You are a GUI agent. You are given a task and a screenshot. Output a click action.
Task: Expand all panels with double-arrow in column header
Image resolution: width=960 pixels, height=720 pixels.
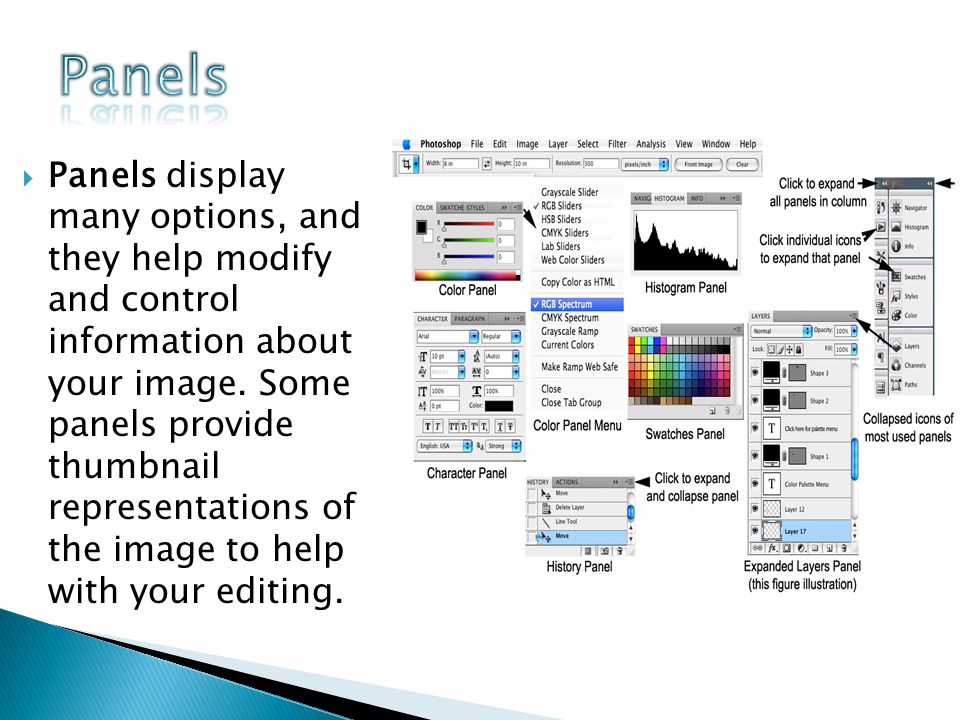(884, 183)
